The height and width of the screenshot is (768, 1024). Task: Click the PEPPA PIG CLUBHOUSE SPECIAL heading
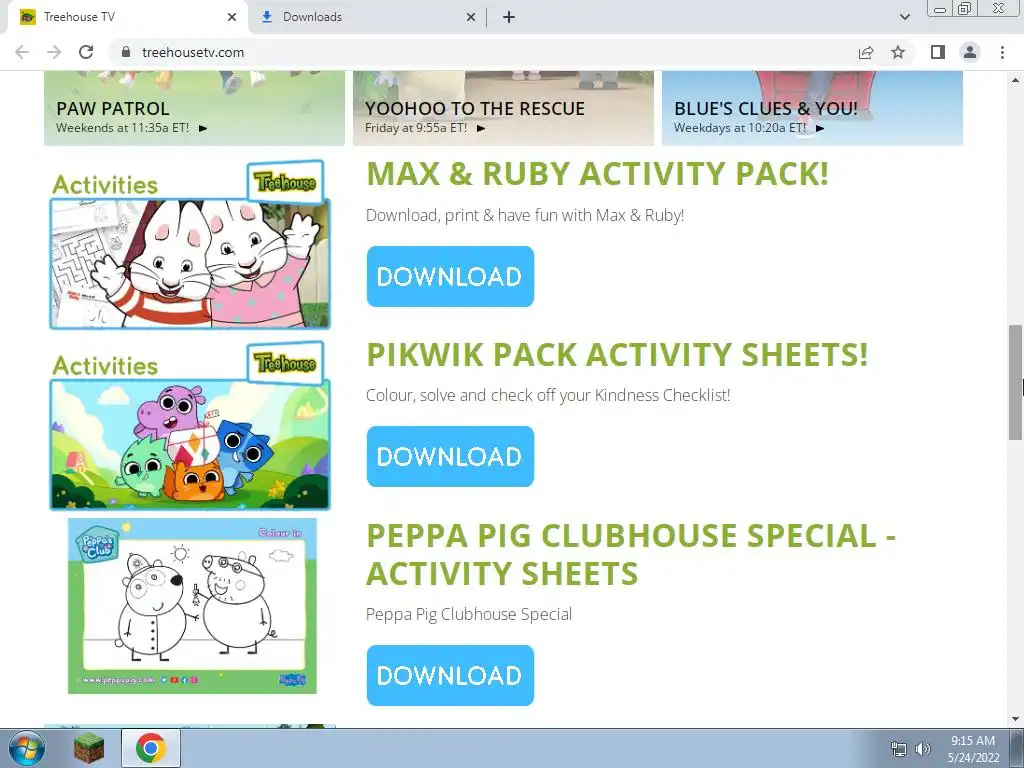pyautogui.click(x=631, y=554)
